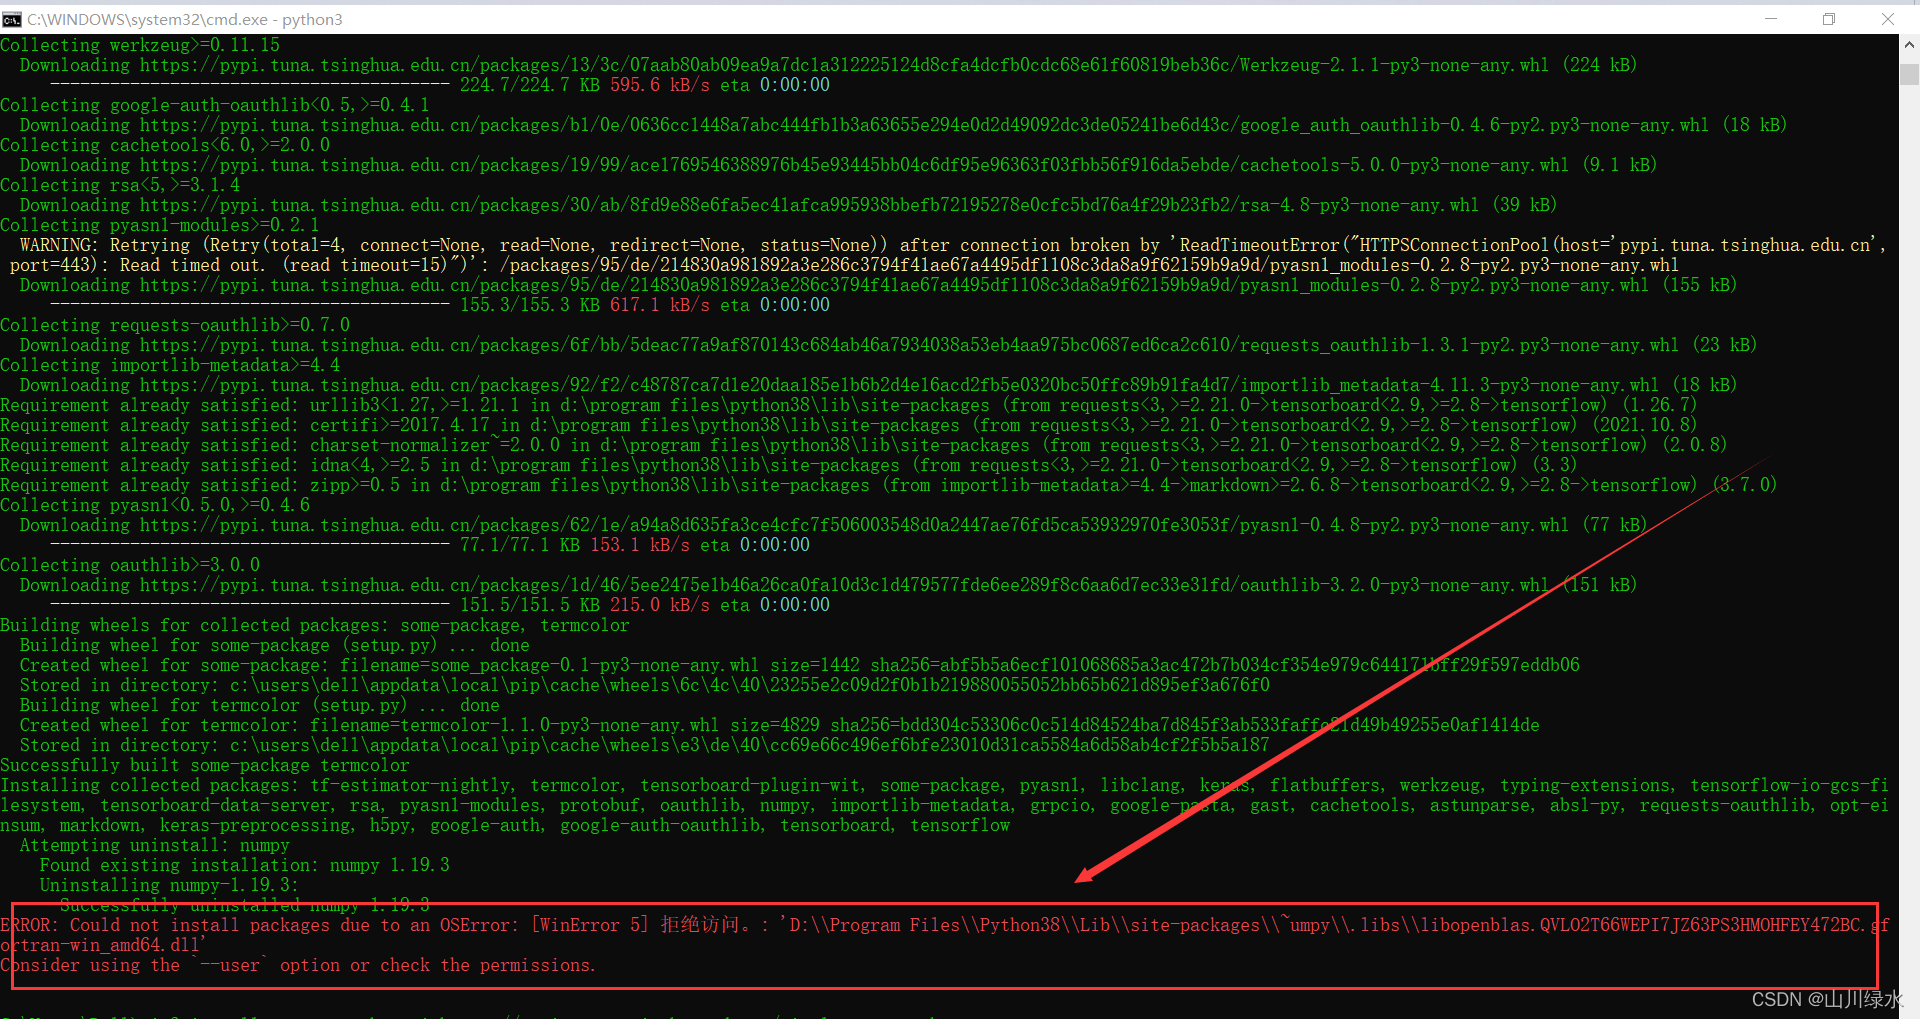Viewport: 1920px width, 1019px height.
Task: Click the '224.7/224.7 KB 595.6 kB/s' progress line
Action: tap(440, 85)
